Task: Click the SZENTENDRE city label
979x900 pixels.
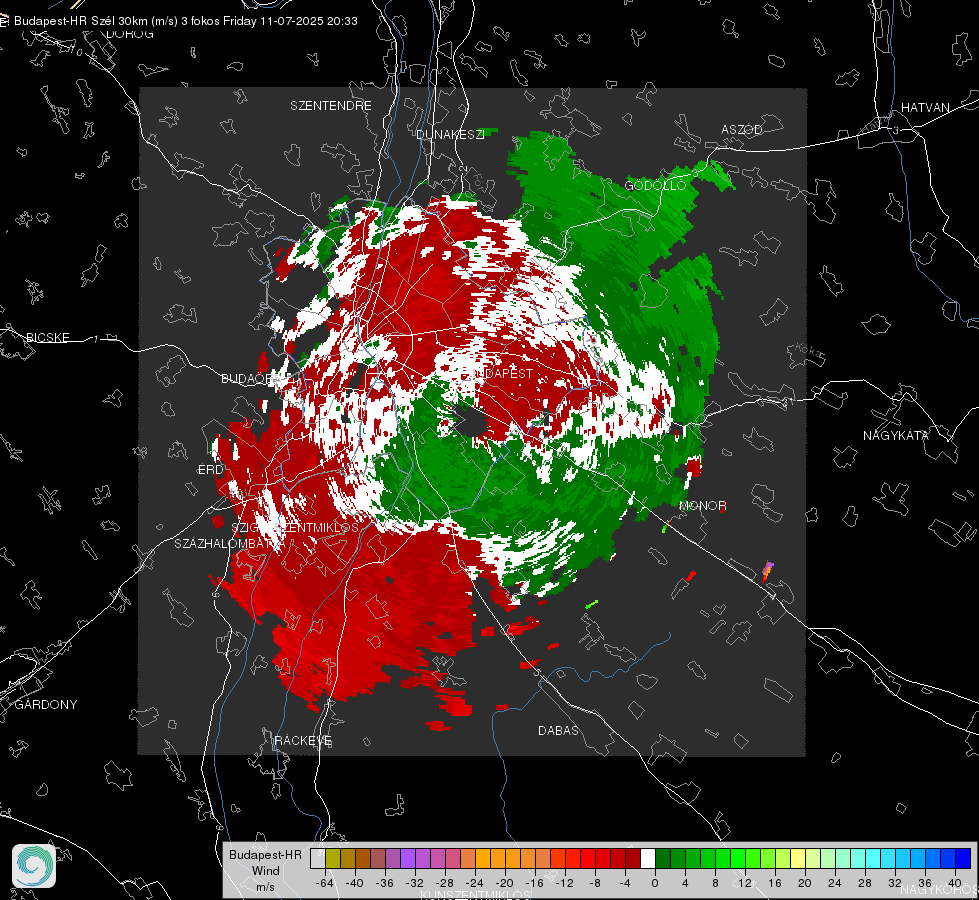Action: tap(331, 106)
